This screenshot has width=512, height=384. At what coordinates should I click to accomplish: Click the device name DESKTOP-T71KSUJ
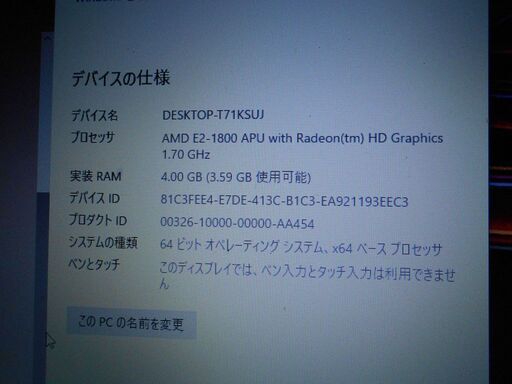tap(213, 115)
